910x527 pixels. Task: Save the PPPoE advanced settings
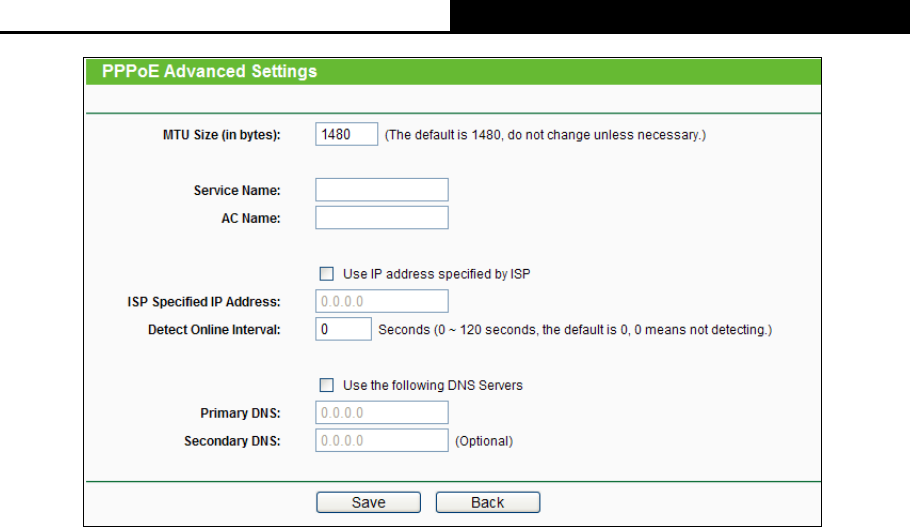(x=369, y=503)
